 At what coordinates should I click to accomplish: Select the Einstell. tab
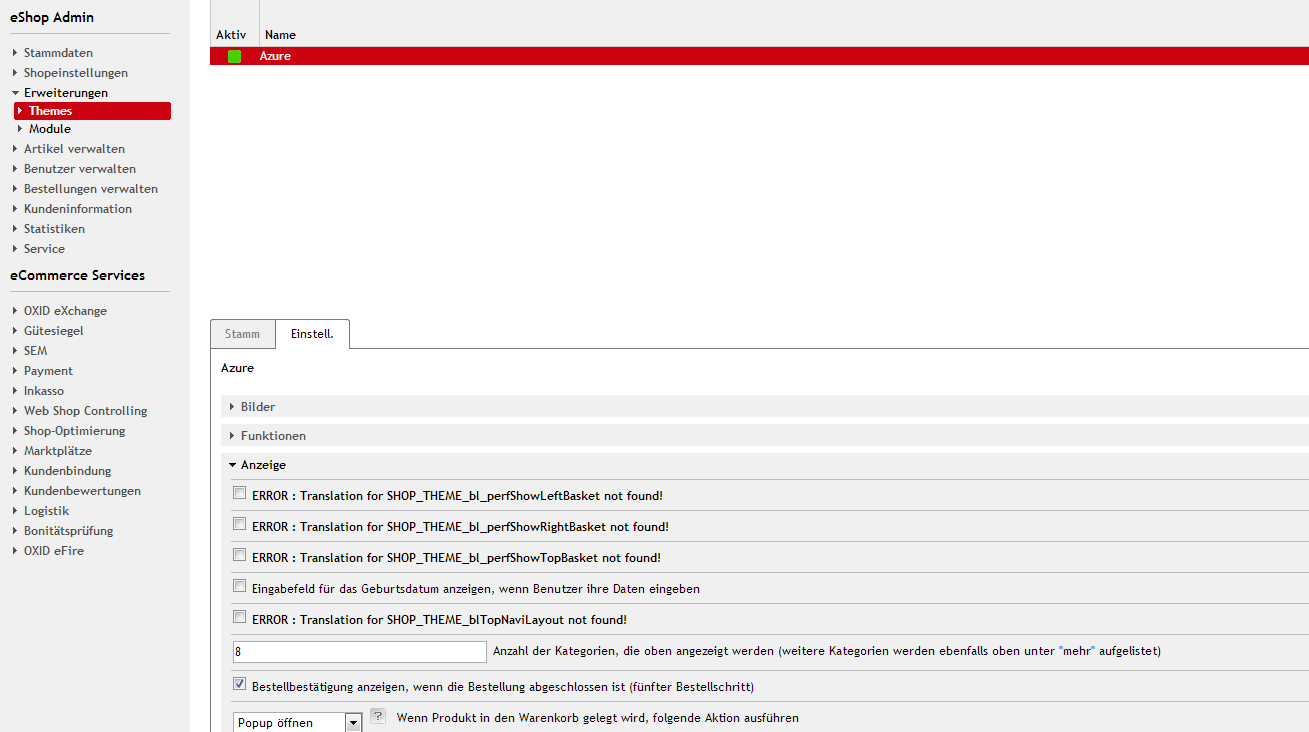click(x=312, y=334)
